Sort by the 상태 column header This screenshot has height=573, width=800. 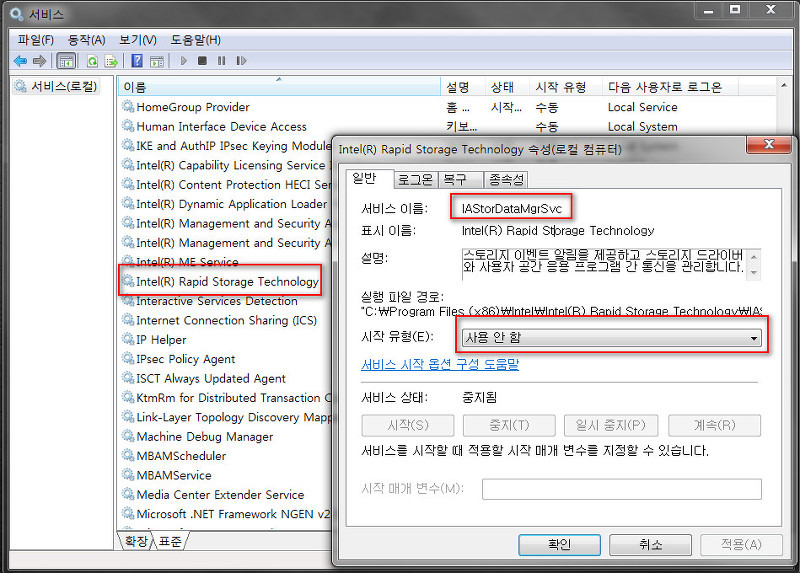point(507,87)
